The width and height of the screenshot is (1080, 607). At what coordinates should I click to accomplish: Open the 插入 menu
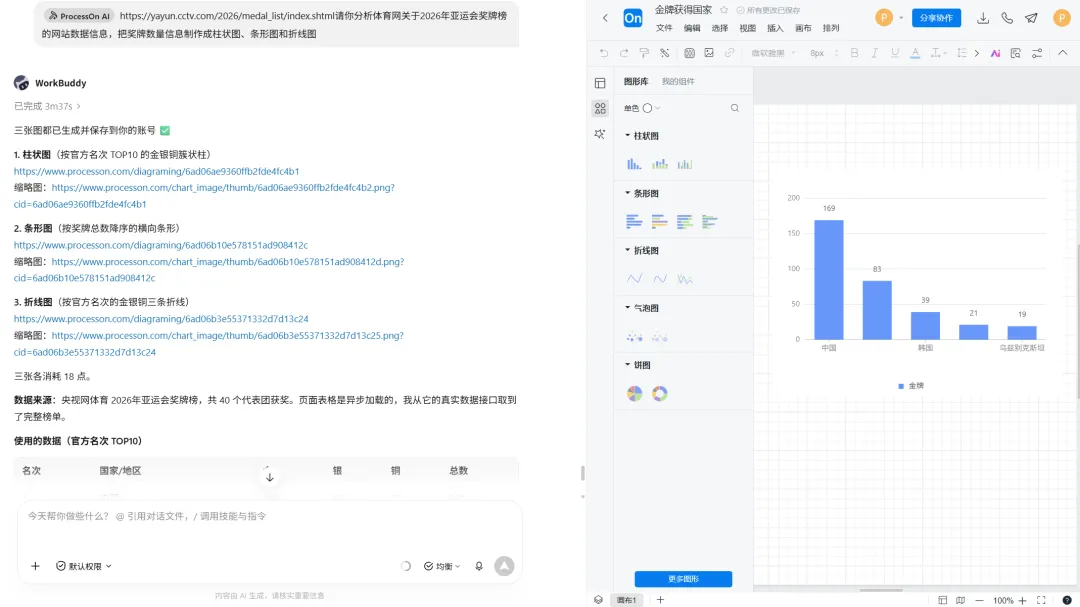click(776, 28)
